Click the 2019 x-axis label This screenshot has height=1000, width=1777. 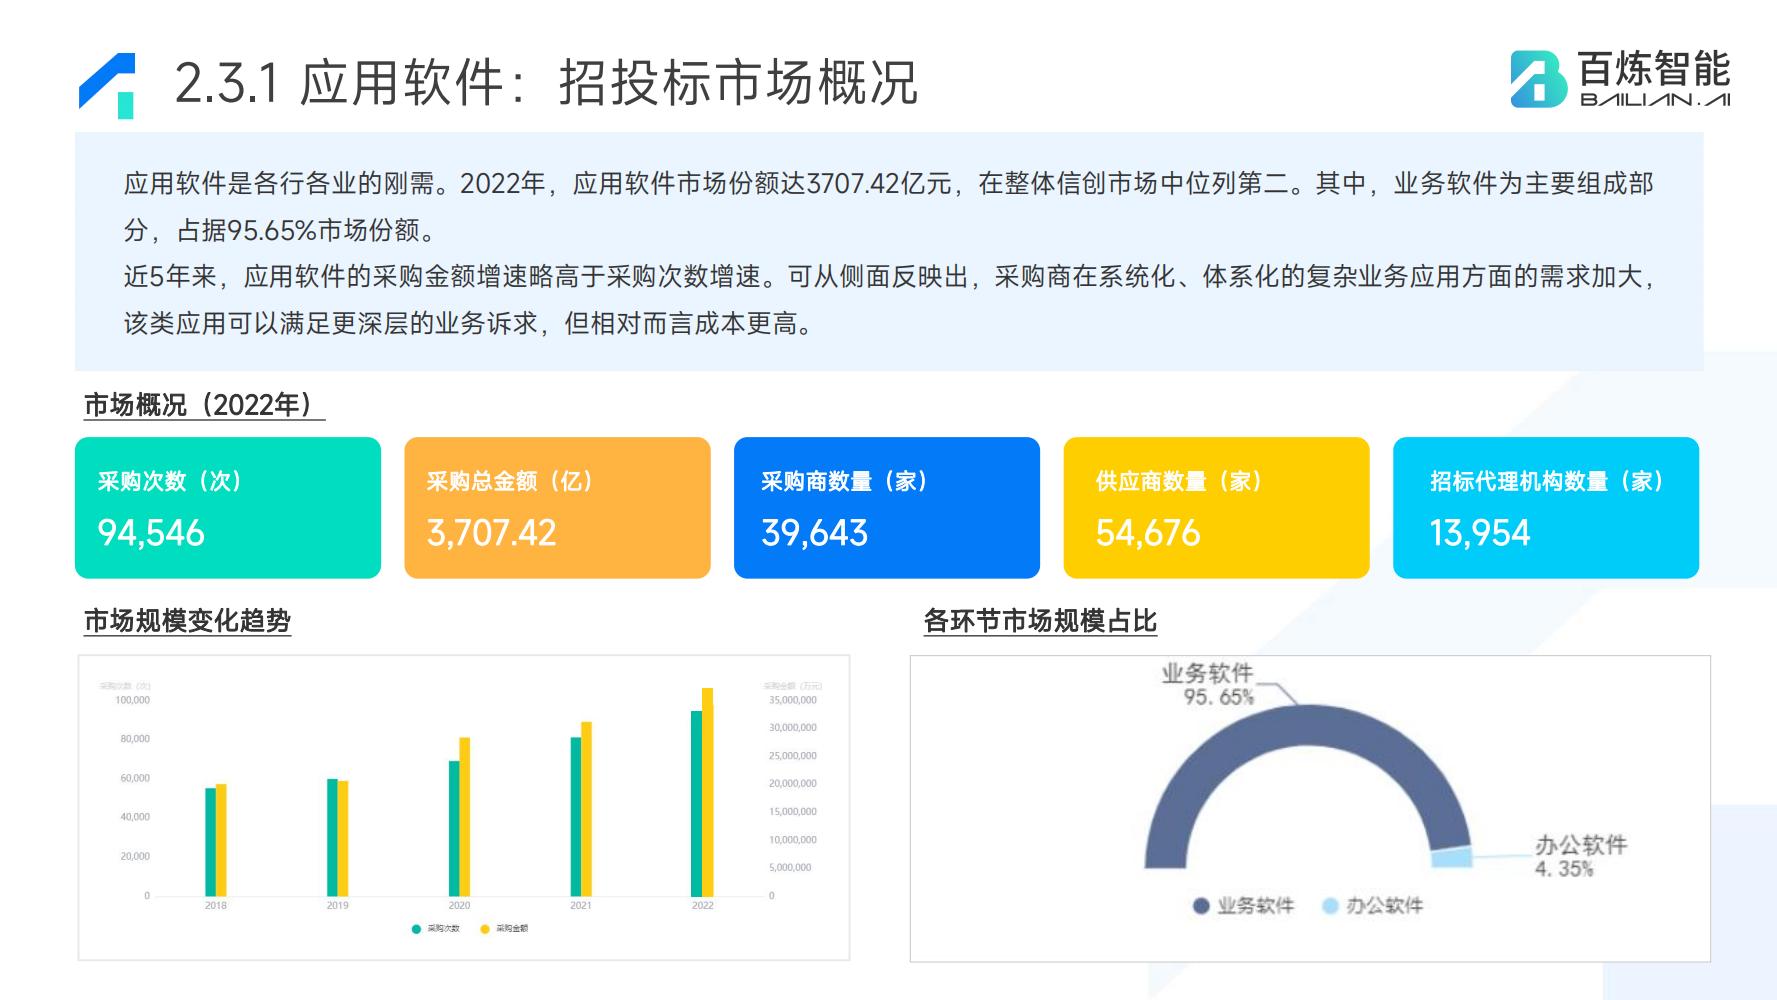(x=337, y=906)
